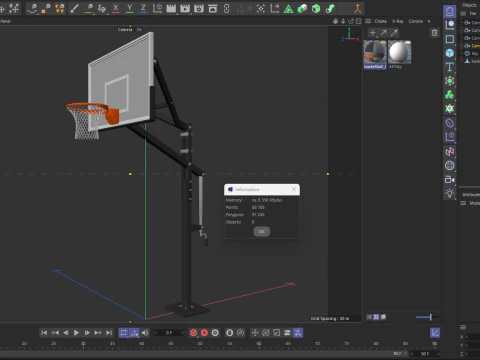Open Render Settings clapperboard gear icon

click(199, 8)
